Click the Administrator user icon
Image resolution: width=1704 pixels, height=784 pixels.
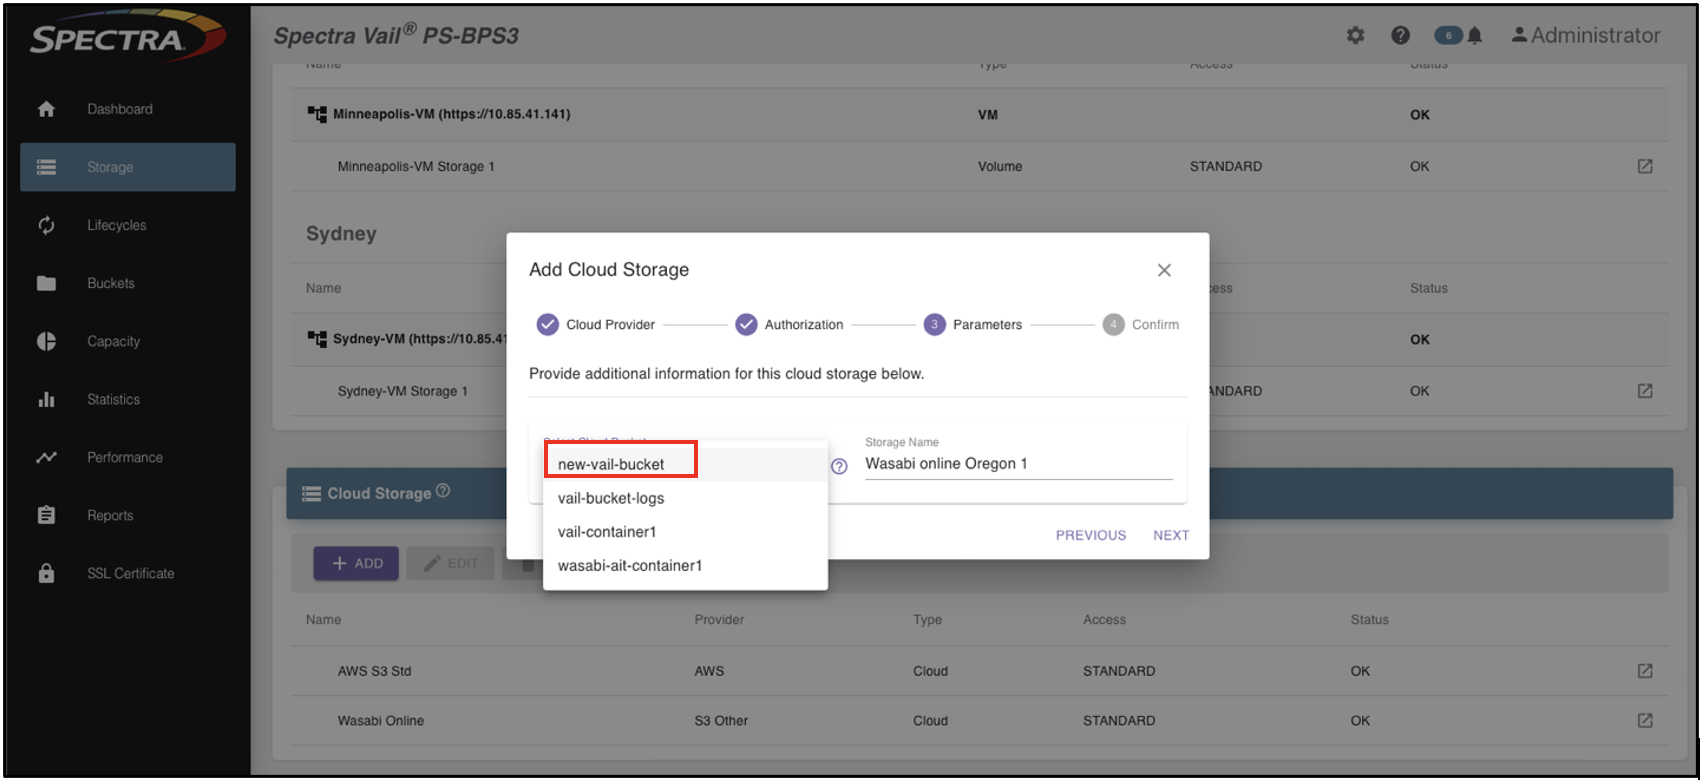[1519, 35]
